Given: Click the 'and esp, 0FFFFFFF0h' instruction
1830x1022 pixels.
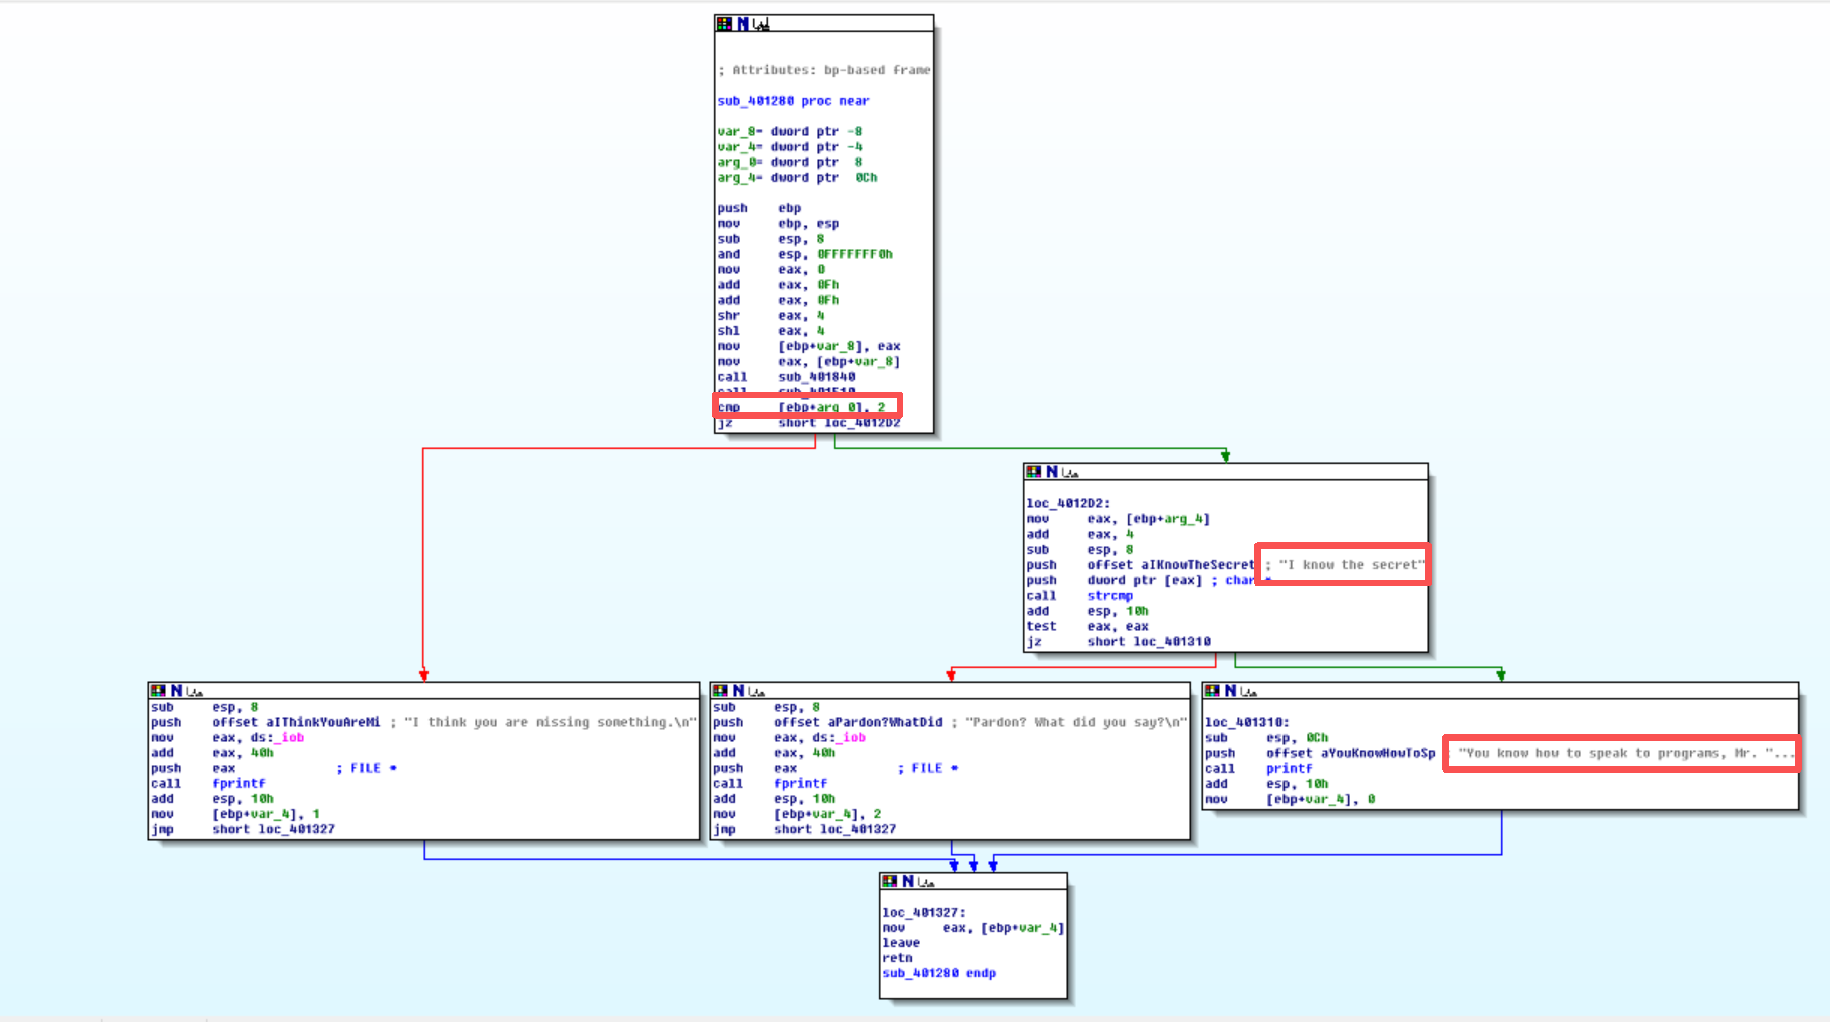Looking at the screenshot, I should coord(805,255).
